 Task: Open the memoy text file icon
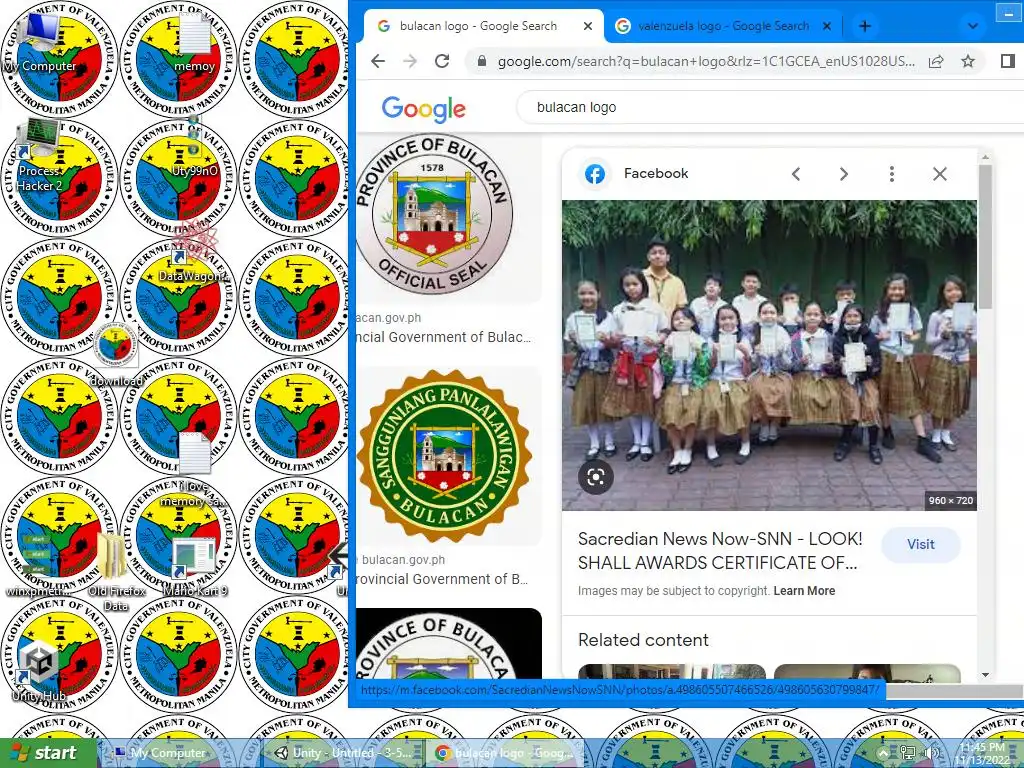coord(194,42)
